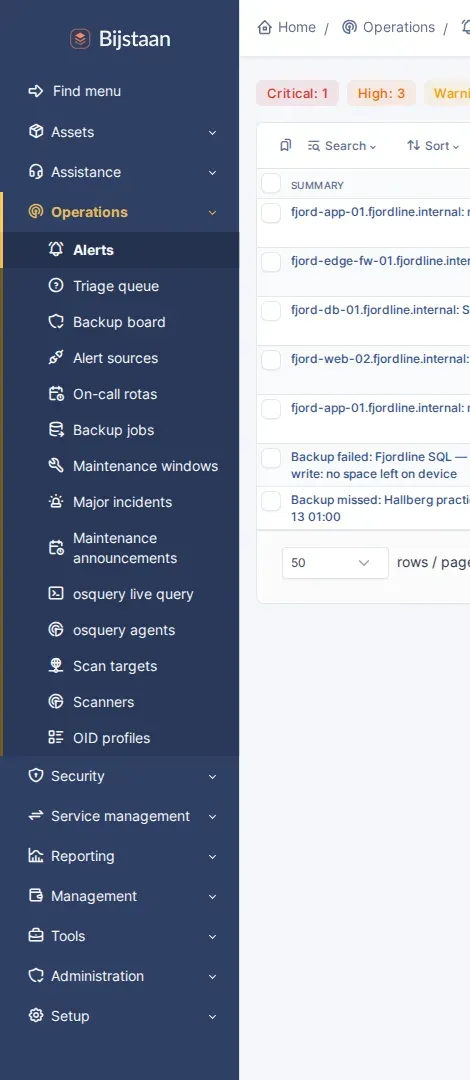Screen dimensions: 470x1080
Task: Check the Backup missed Hallberg row checkbox
Action: [271, 501]
